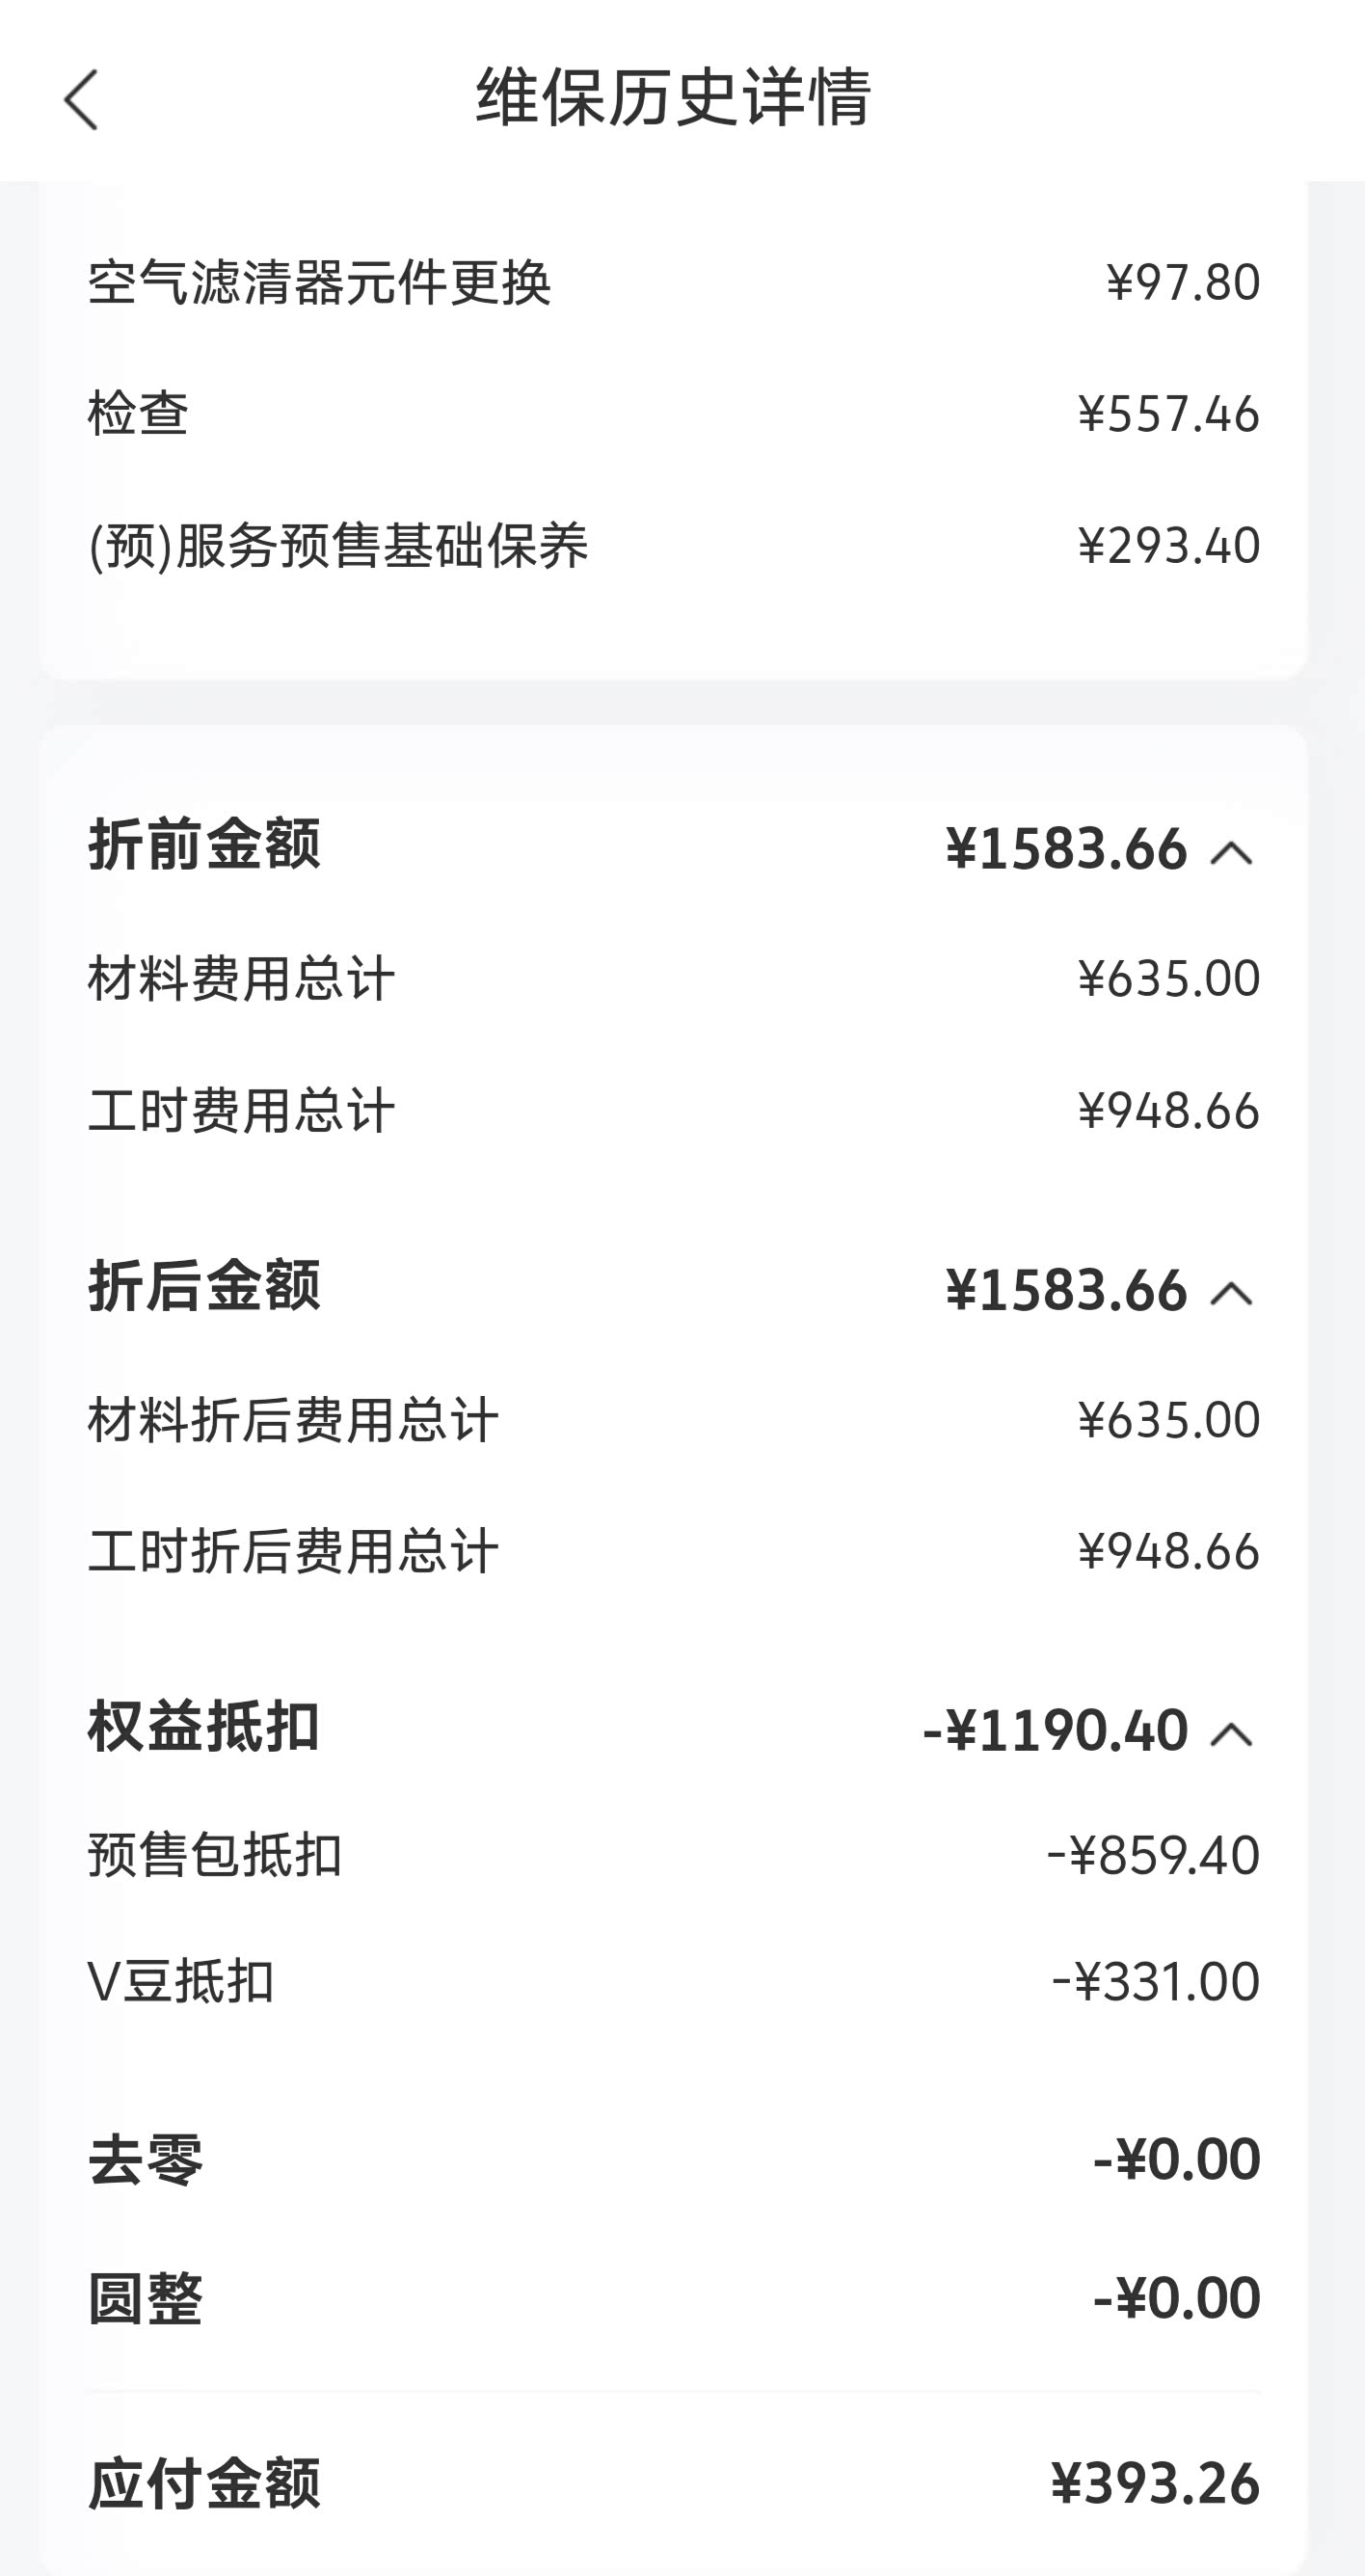
Task: Collapse the 折后金额 section chevron
Action: pos(1231,1293)
